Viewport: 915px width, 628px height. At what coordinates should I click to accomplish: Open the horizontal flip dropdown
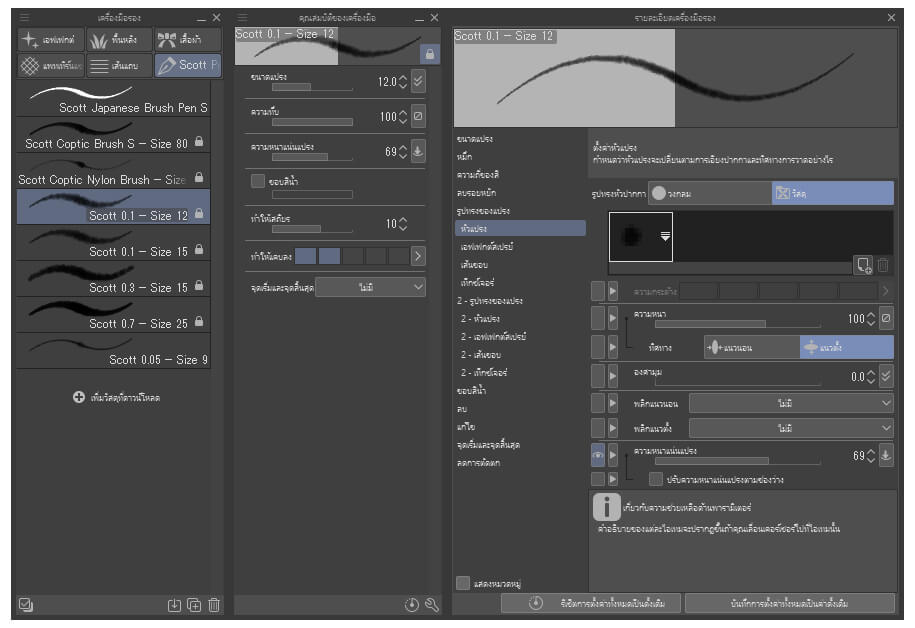pos(790,402)
